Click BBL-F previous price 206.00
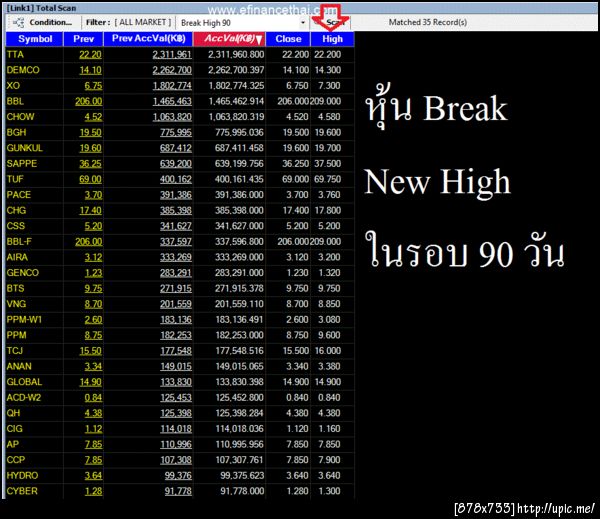Image resolution: width=600 pixels, height=519 pixels. point(88,242)
